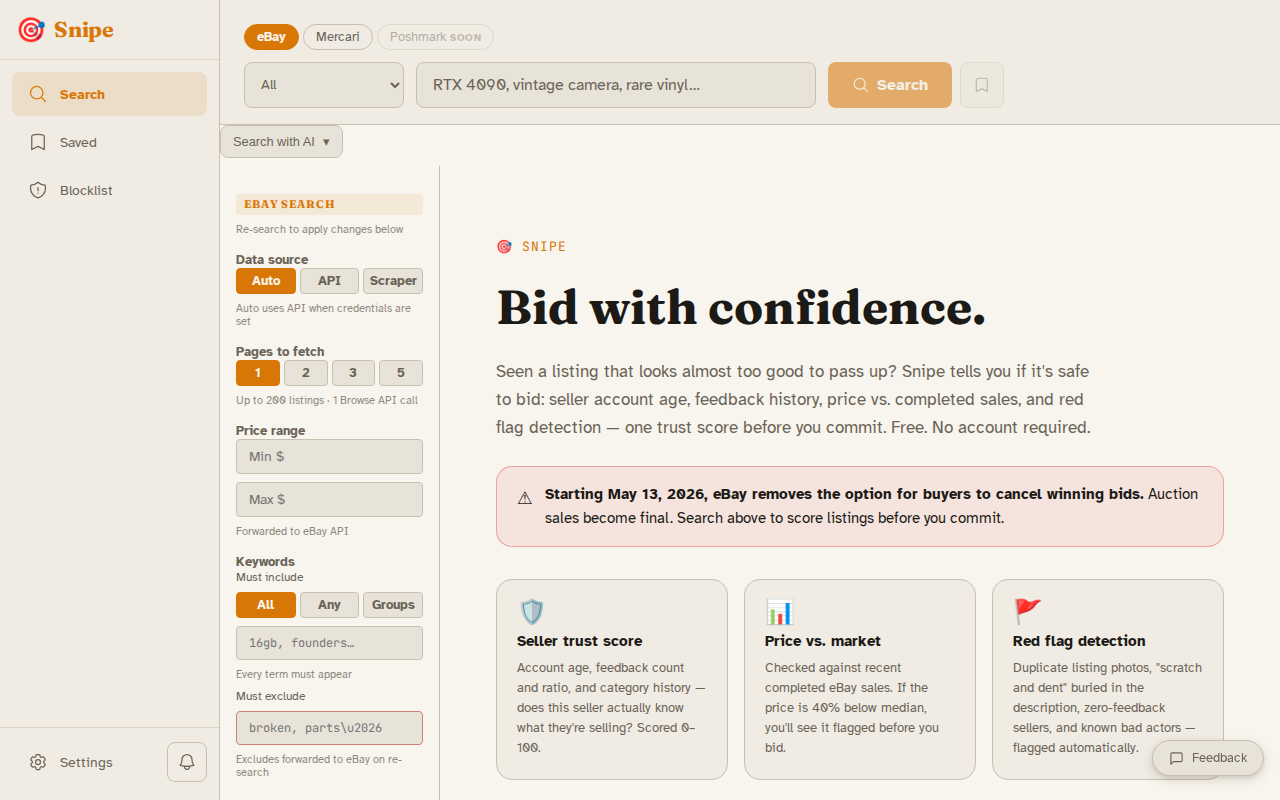Choose 1 page to fetch

258,373
